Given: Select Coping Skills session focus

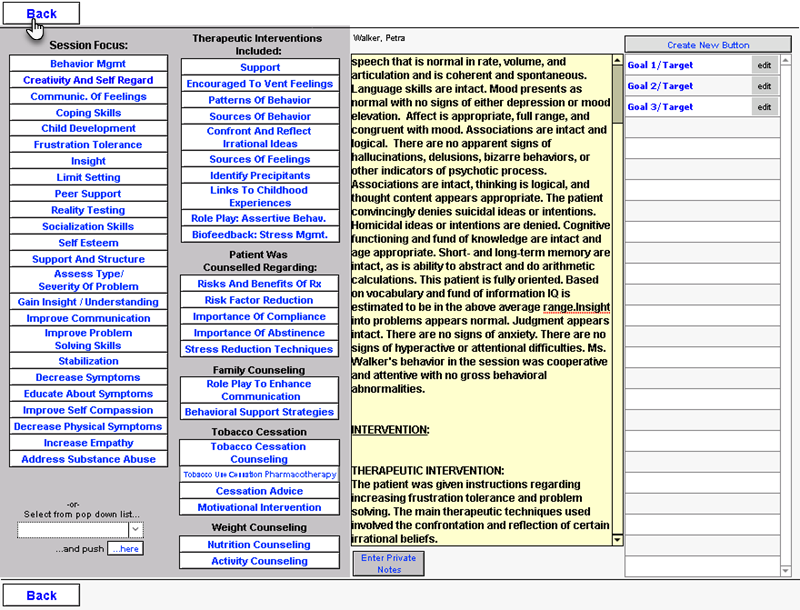Looking at the screenshot, I should point(87,112).
